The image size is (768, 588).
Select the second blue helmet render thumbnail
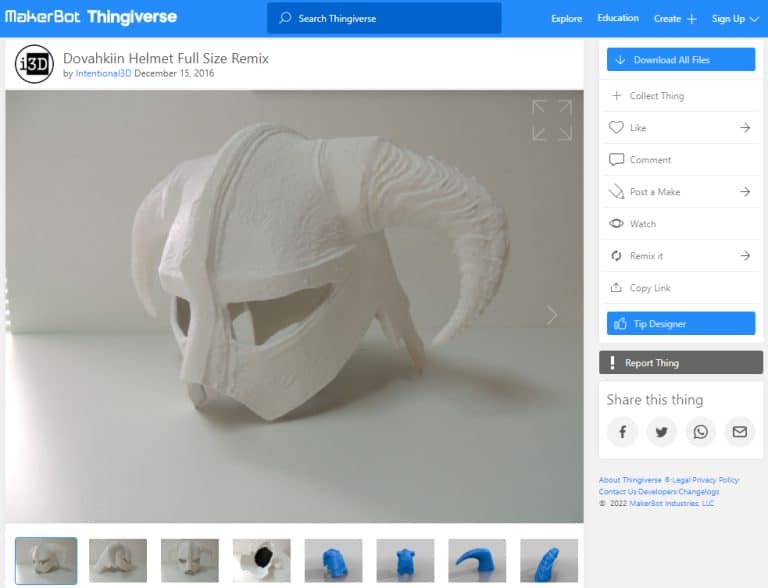click(x=405, y=561)
